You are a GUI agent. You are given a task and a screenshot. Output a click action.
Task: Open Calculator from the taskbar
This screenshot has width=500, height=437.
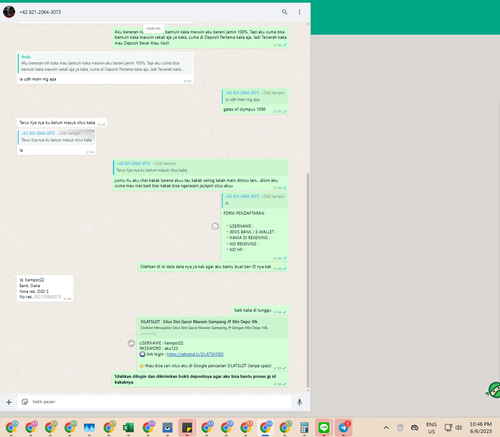click(304, 427)
